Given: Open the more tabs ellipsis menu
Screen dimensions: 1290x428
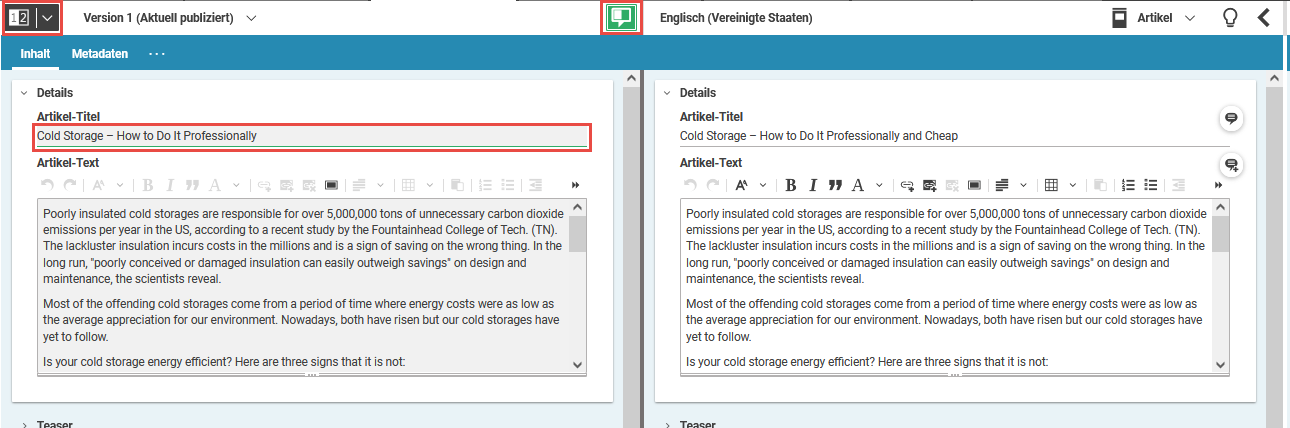Looking at the screenshot, I should (156, 54).
